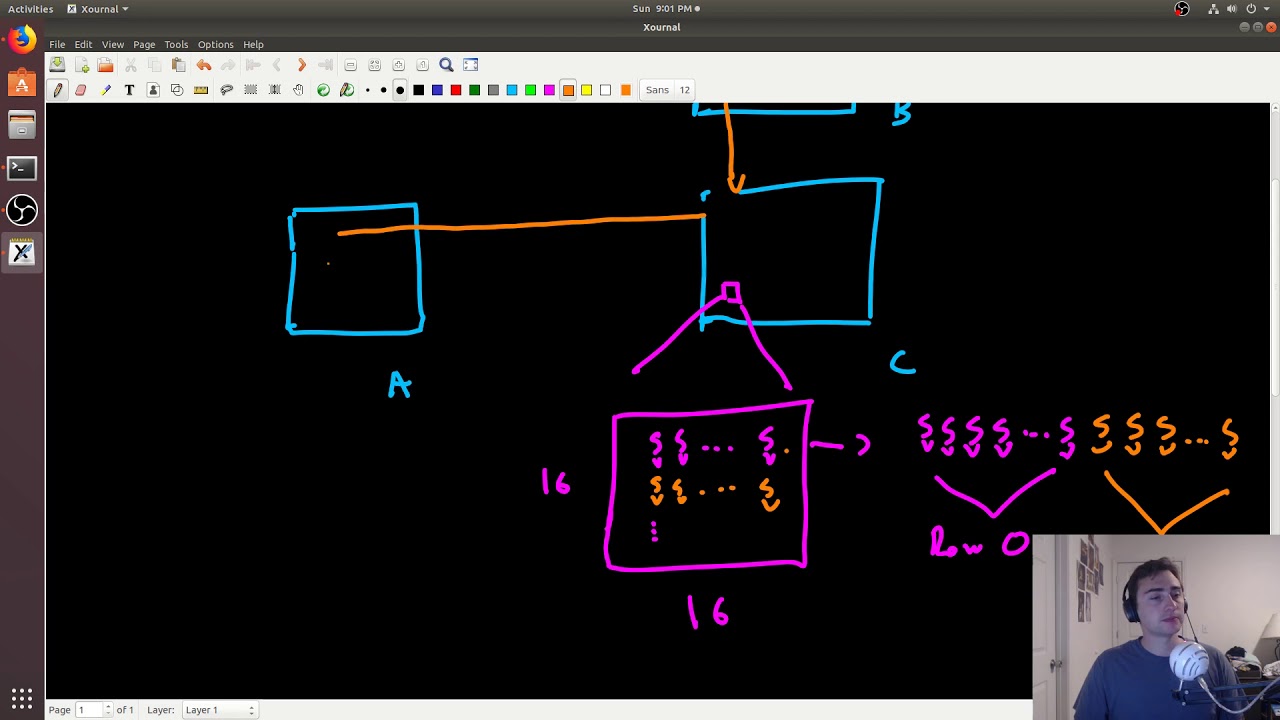
Task: Select black pen color
Action: coord(419,90)
